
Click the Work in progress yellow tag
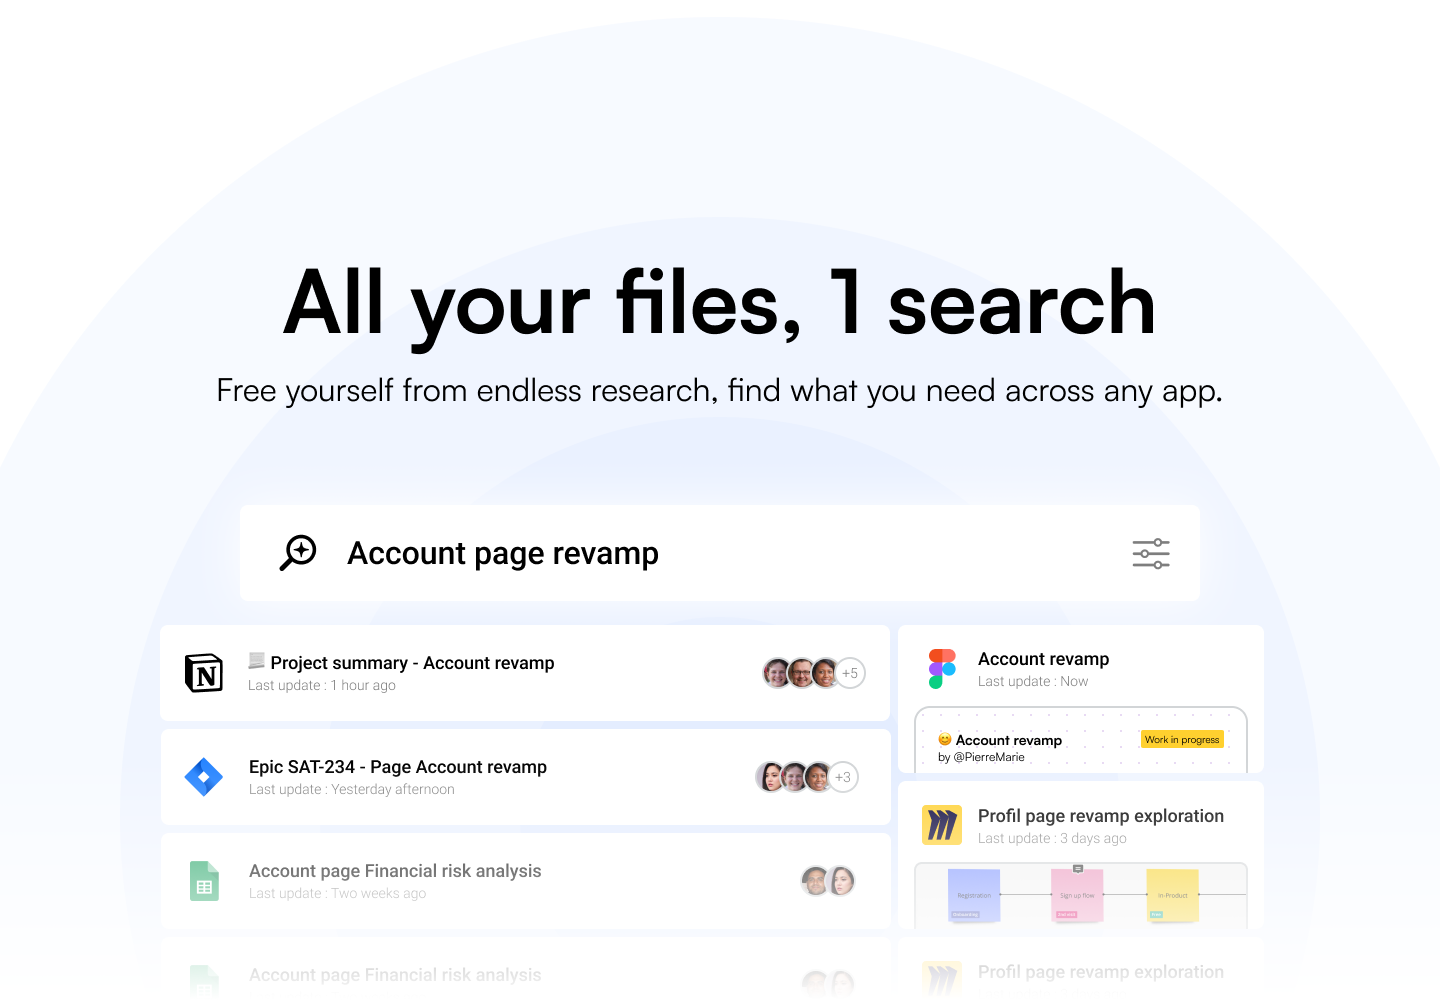(x=1182, y=740)
